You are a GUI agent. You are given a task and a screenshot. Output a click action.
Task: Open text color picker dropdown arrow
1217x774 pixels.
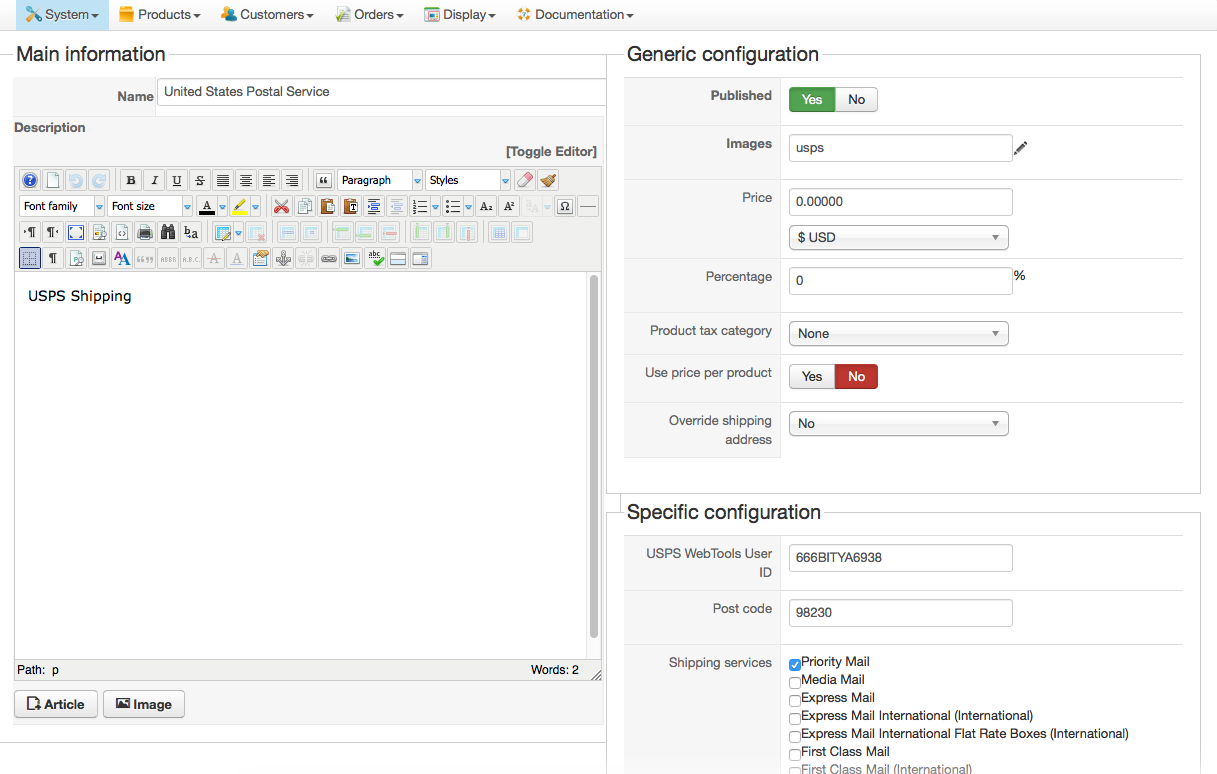(x=222, y=207)
